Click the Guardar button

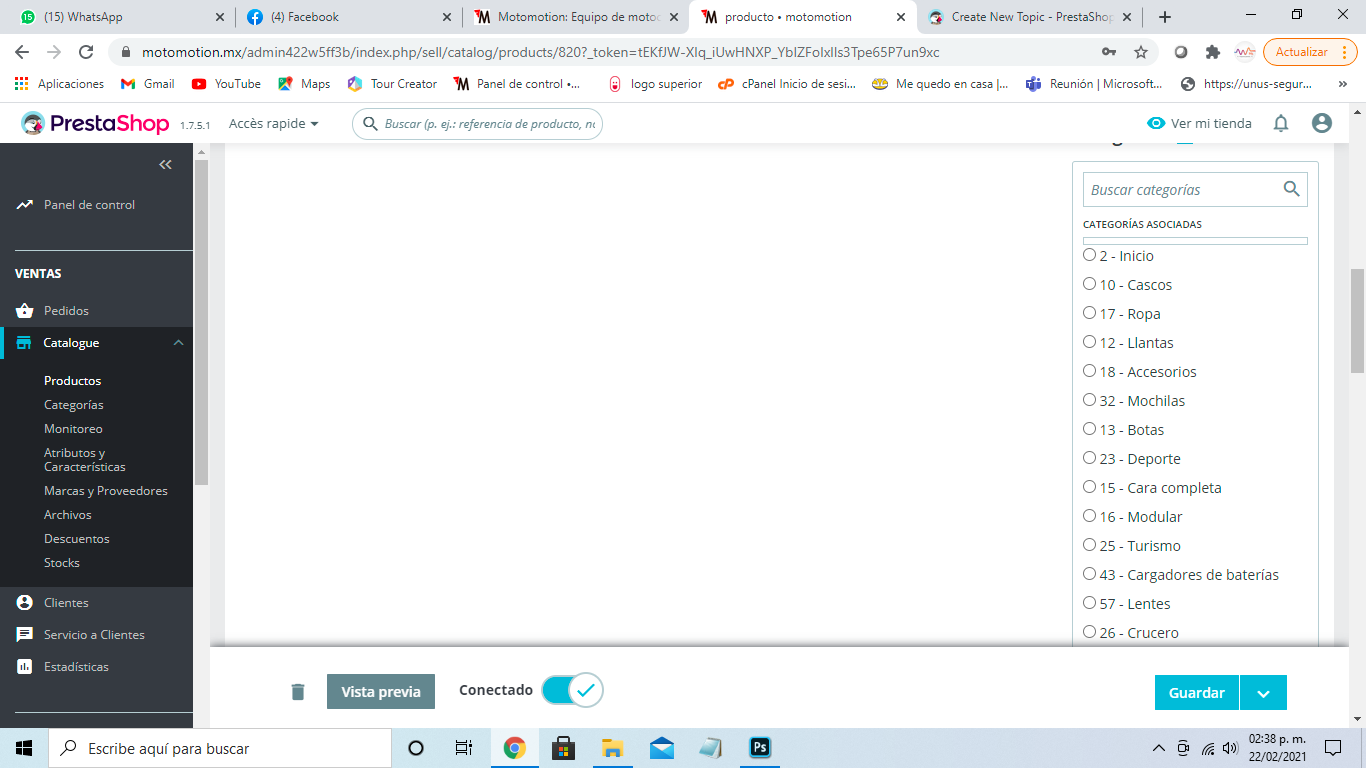tap(1197, 693)
